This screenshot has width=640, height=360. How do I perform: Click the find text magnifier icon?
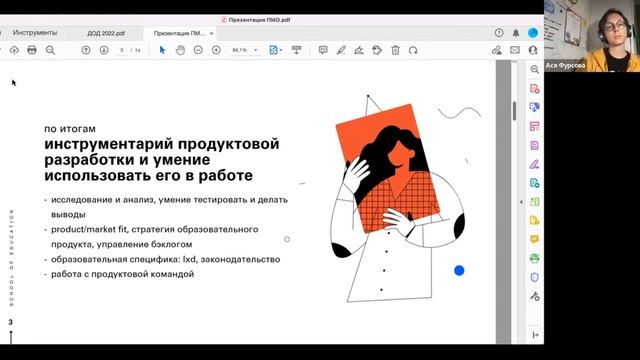50,50
